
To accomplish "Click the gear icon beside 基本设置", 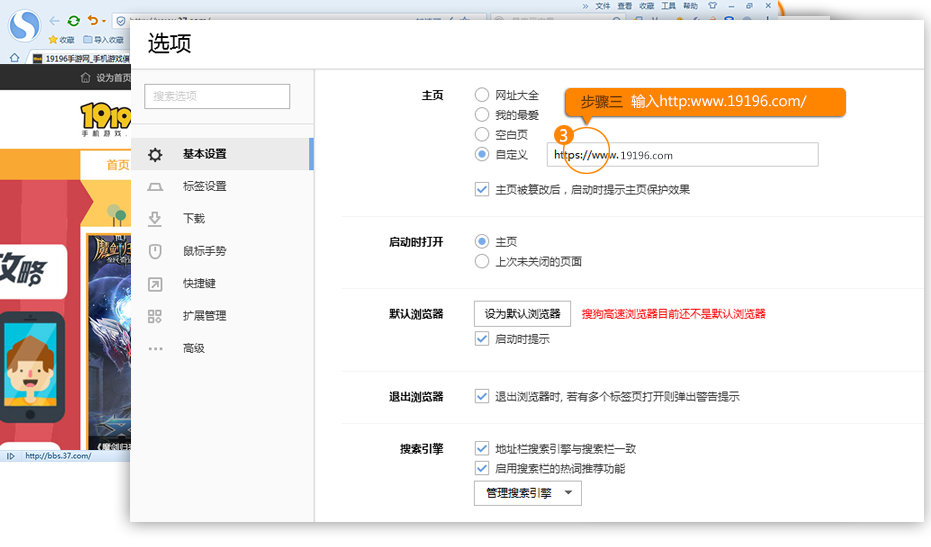I will pyautogui.click(x=155, y=154).
